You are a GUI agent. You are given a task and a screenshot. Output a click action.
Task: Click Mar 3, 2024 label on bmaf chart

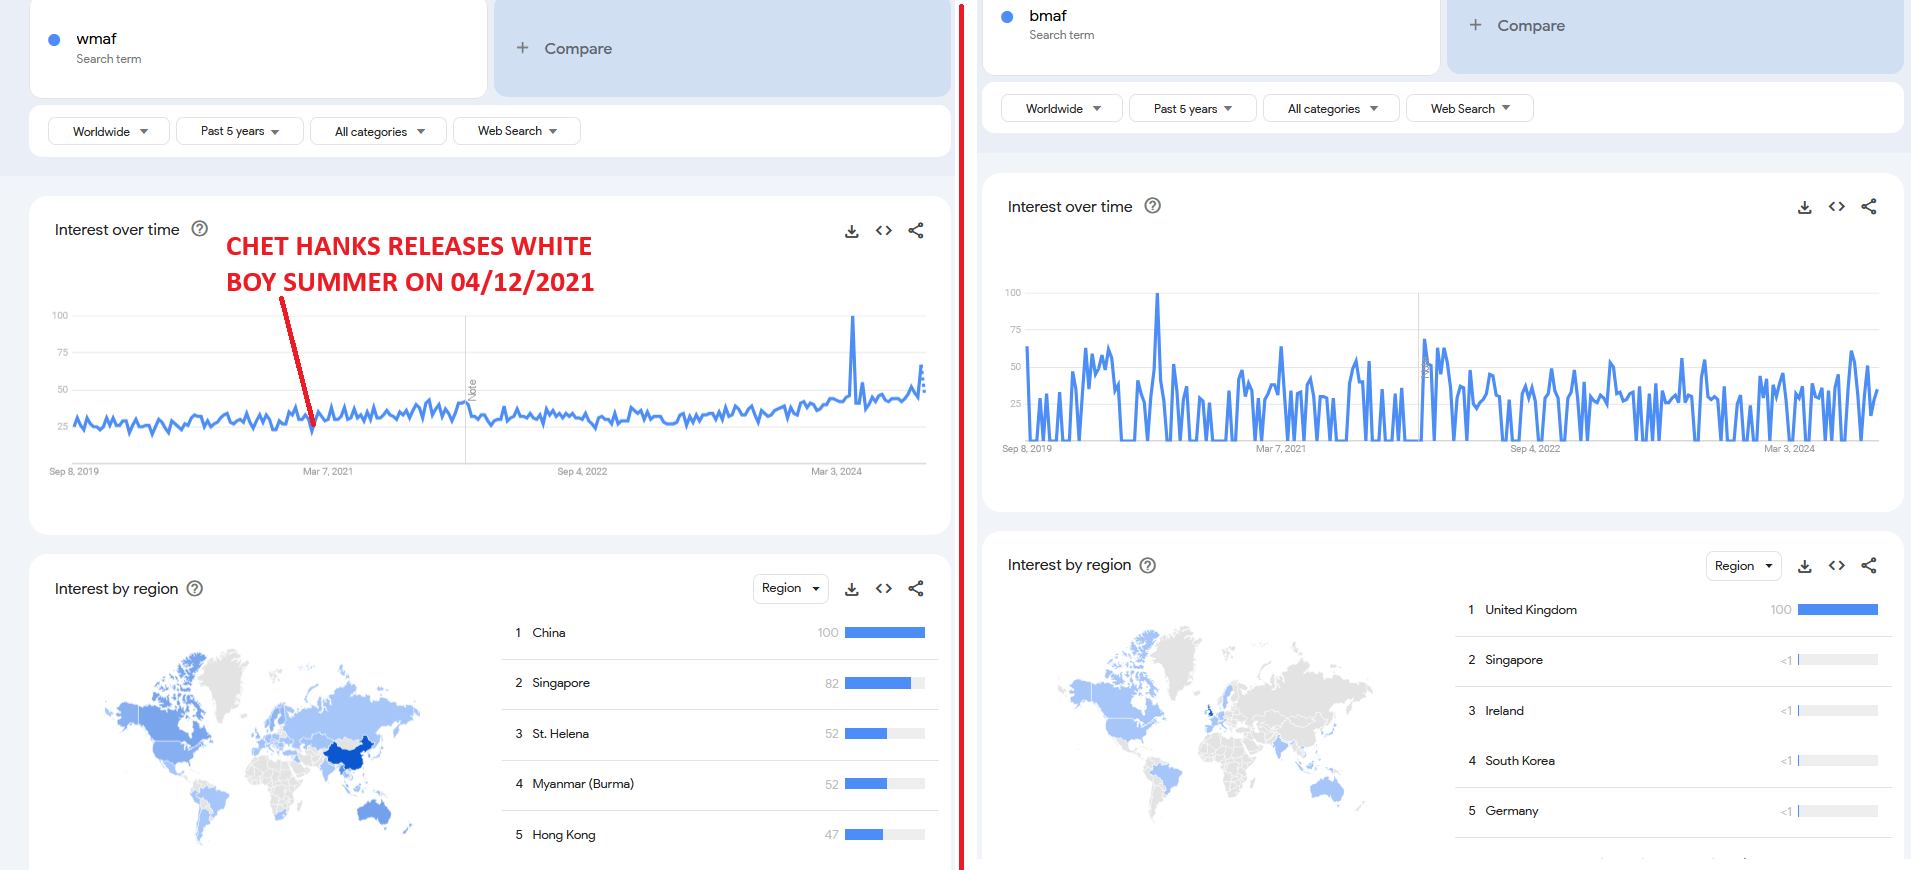pyautogui.click(x=1789, y=449)
